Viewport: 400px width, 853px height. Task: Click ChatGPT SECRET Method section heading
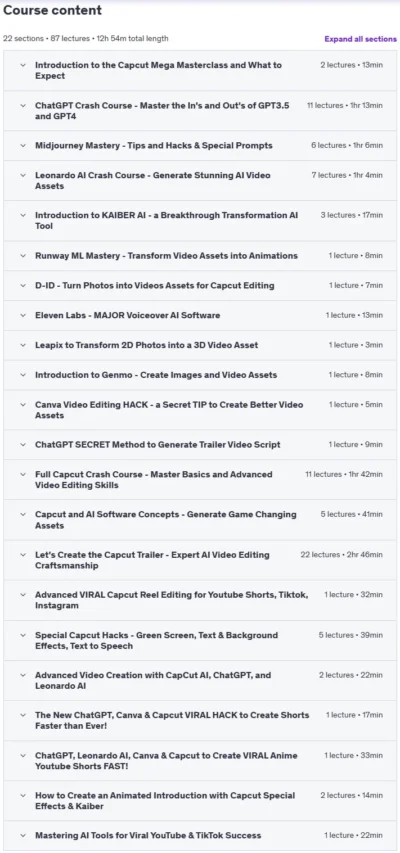coord(157,444)
